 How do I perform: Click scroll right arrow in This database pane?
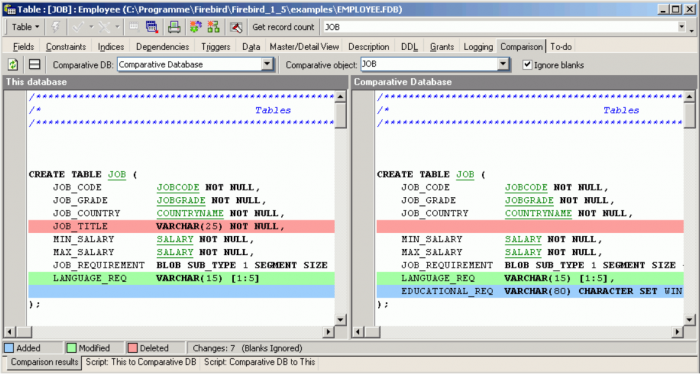(329, 332)
